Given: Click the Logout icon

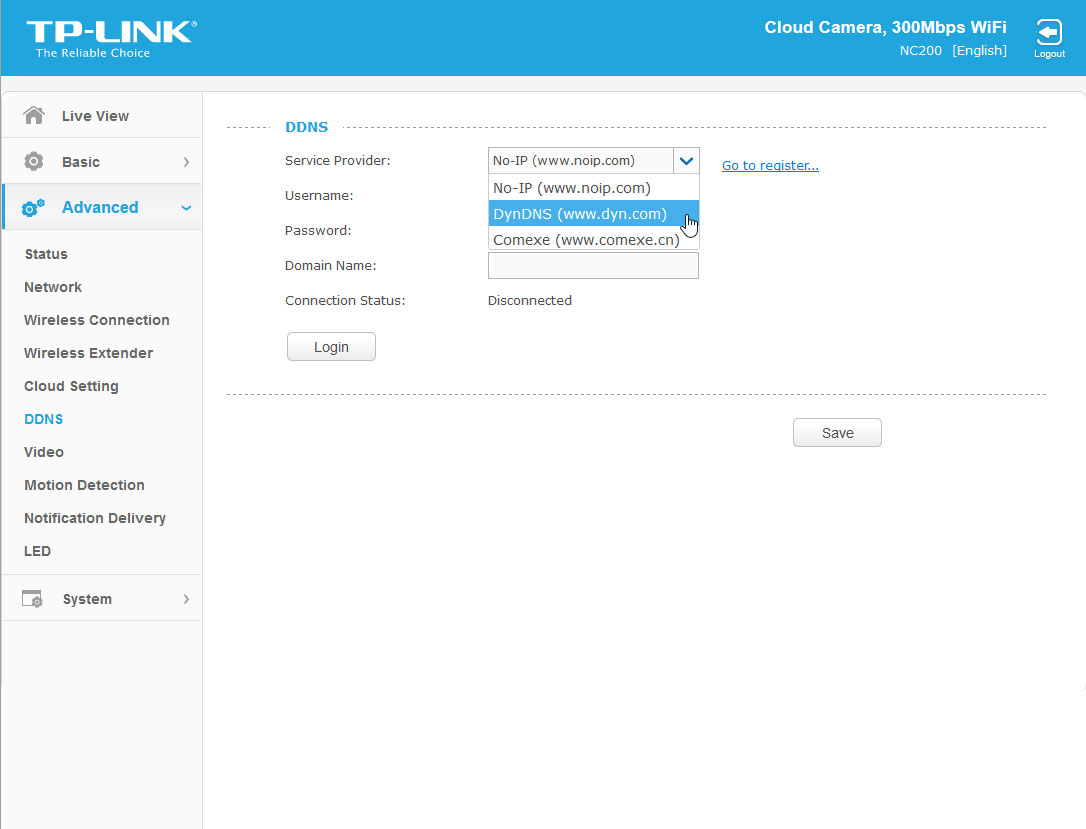Looking at the screenshot, I should (x=1049, y=33).
